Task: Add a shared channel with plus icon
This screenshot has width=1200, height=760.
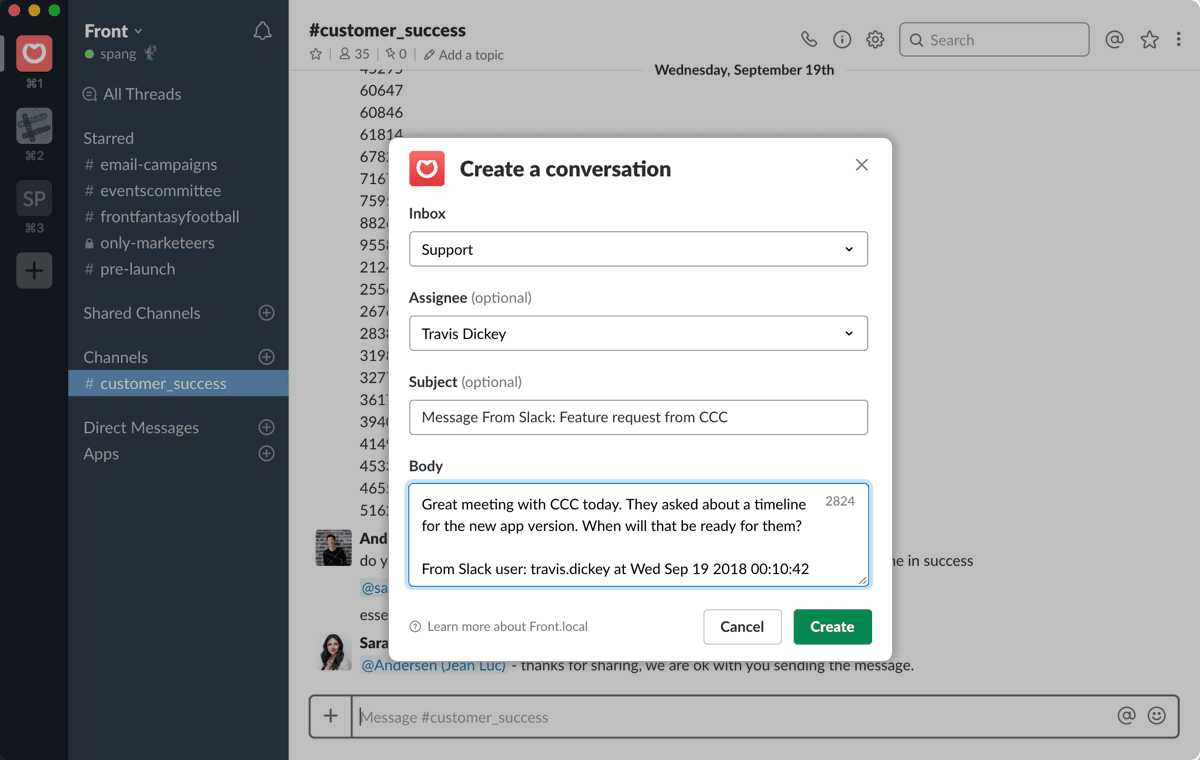Action: [x=267, y=313]
